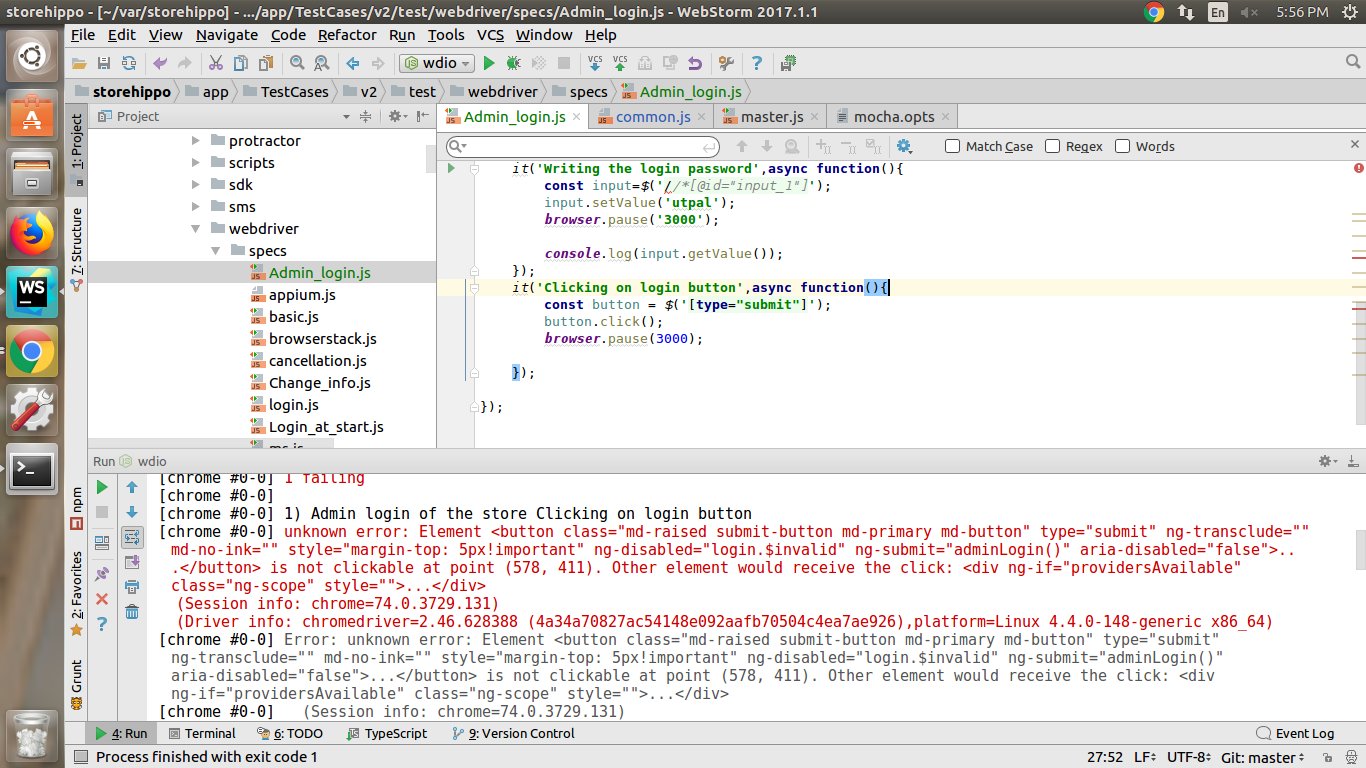Update project via VCS down-arrow icon
This screenshot has width=1366, height=768.
[x=594, y=62]
